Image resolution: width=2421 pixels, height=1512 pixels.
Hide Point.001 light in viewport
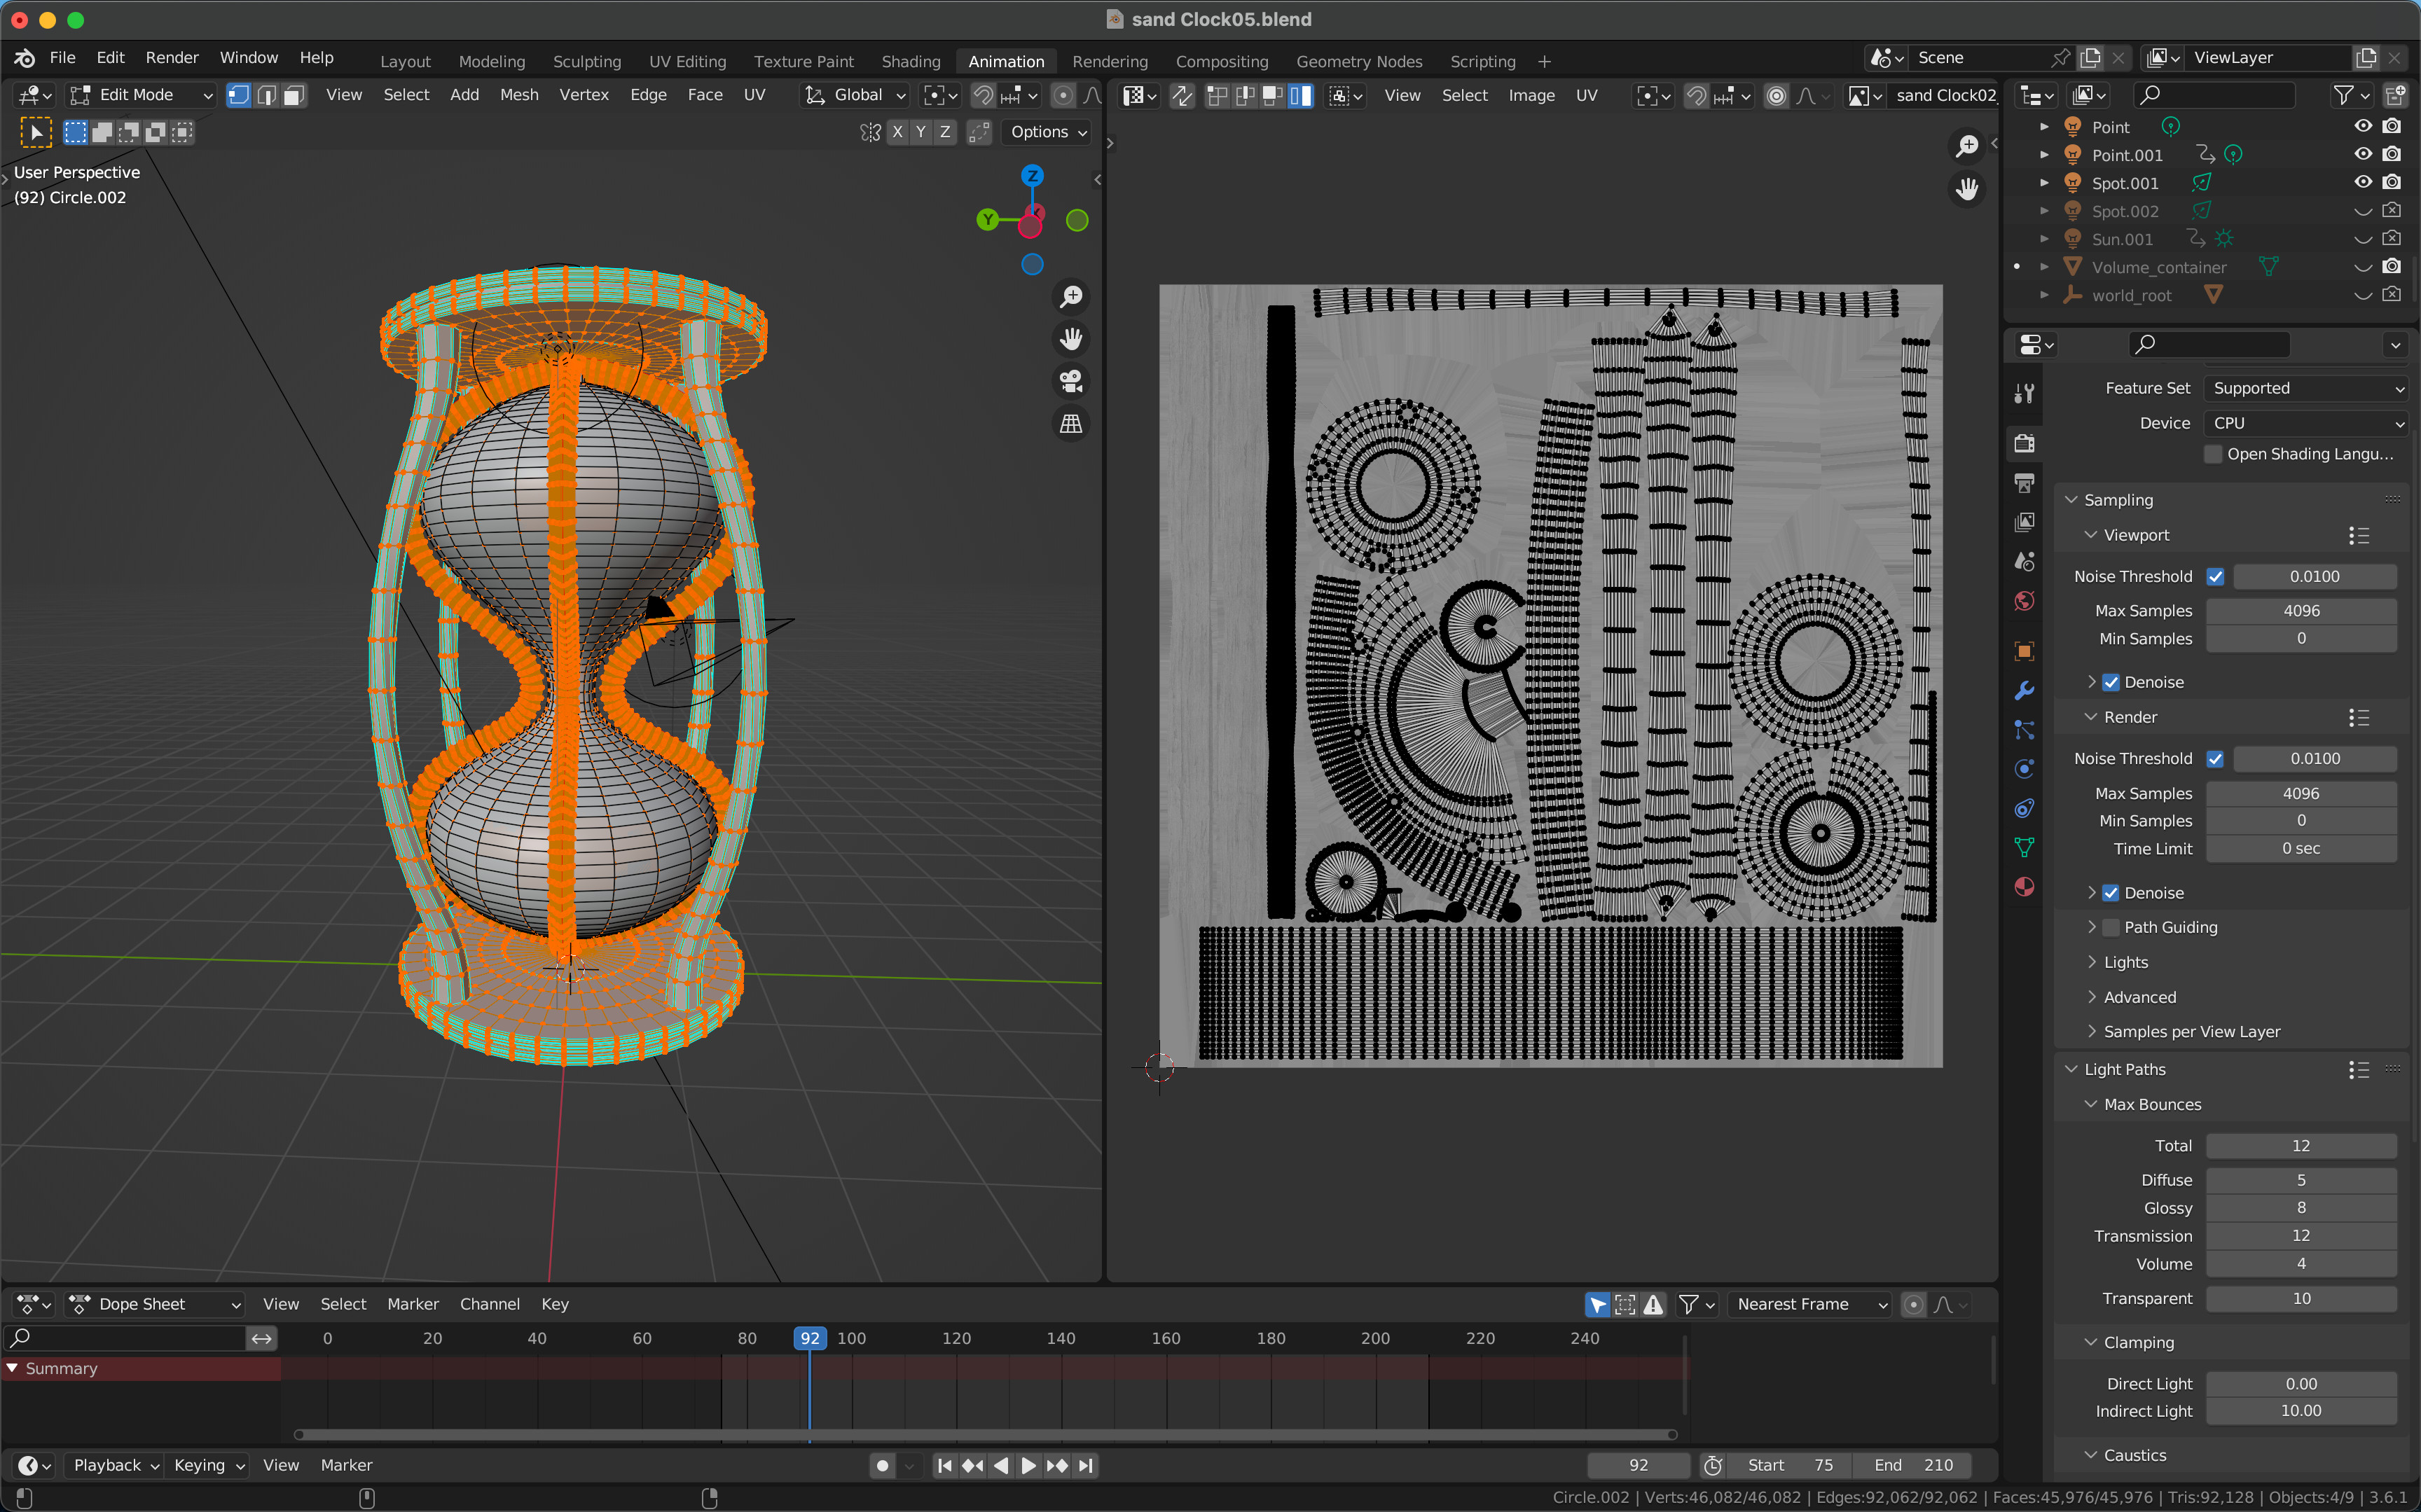tap(2362, 154)
